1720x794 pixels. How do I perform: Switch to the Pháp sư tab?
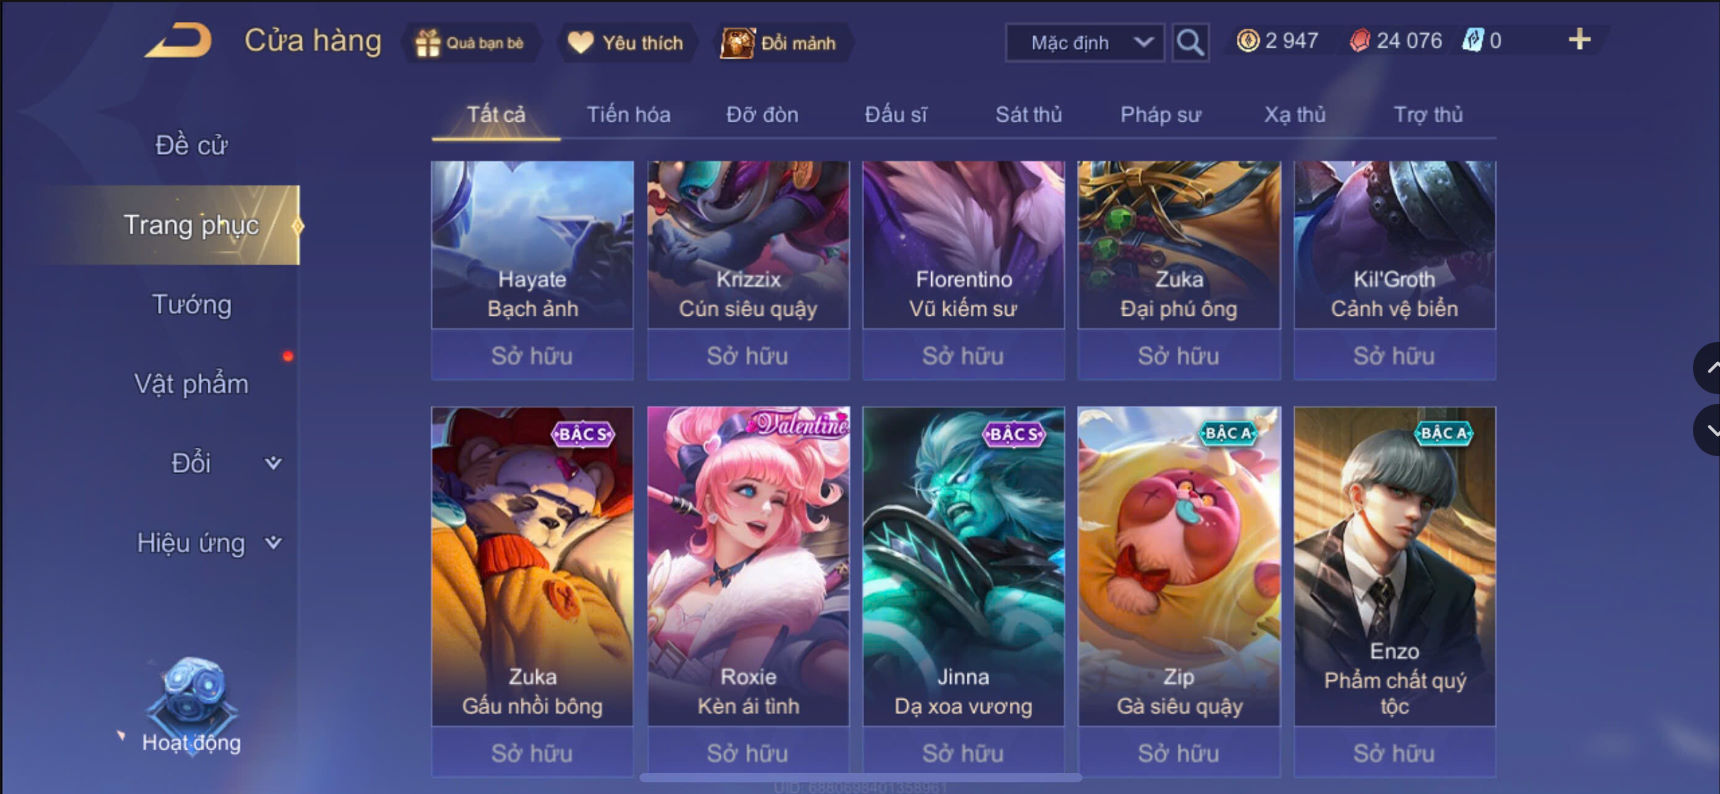1160,115
